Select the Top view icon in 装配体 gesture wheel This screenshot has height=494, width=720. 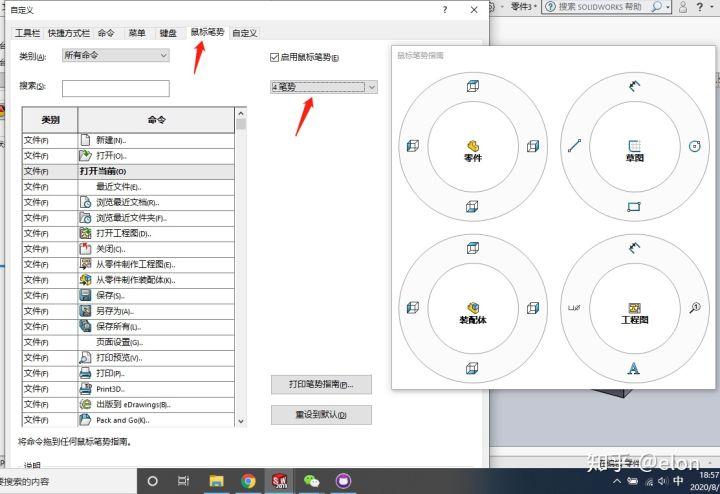pos(472,248)
